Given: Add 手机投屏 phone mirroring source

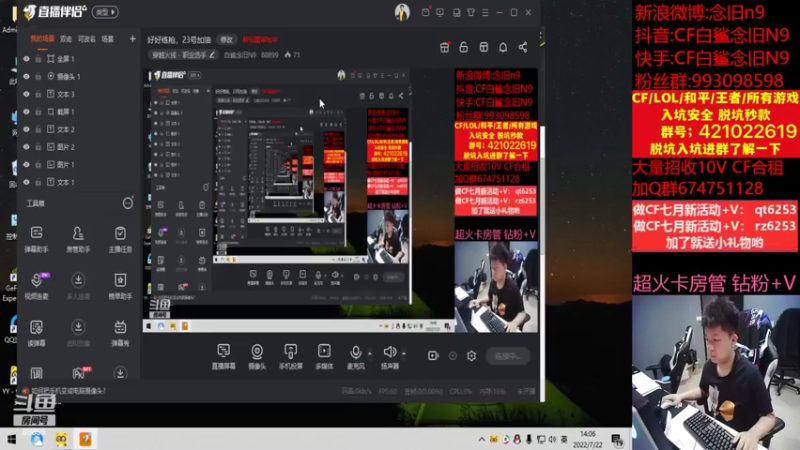Looking at the screenshot, I should tap(290, 356).
